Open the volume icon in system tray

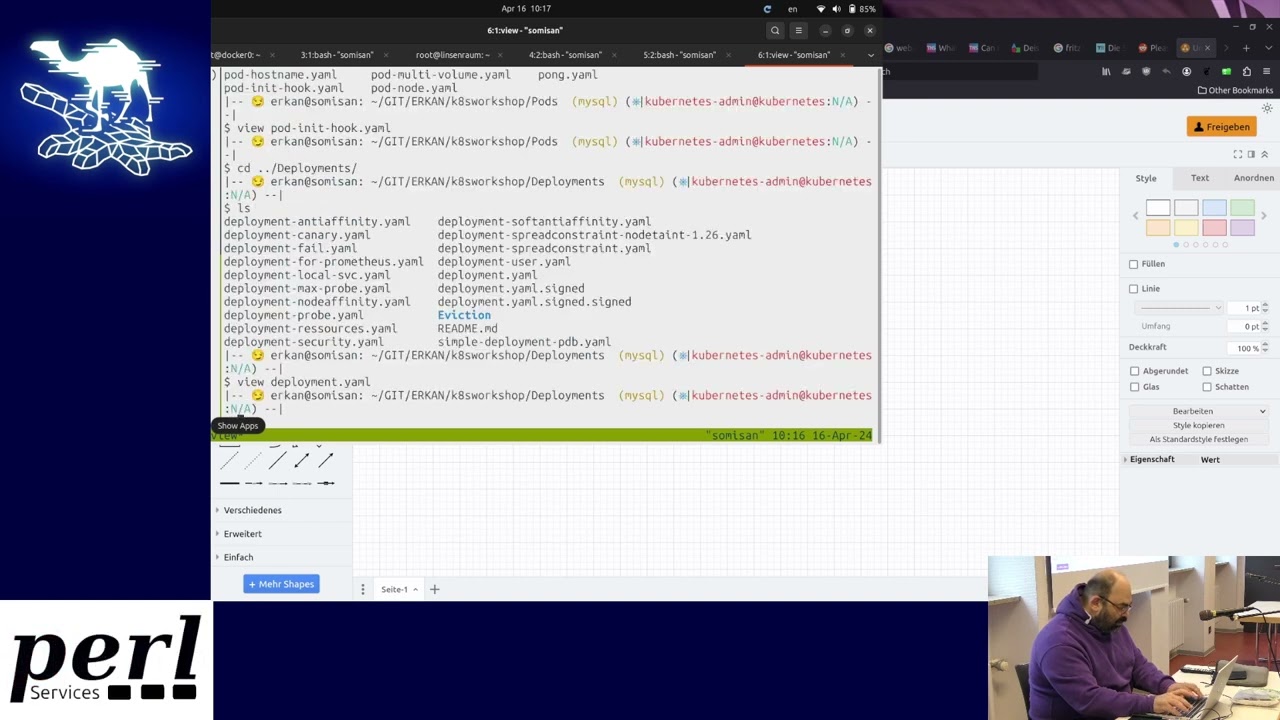pos(837,9)
